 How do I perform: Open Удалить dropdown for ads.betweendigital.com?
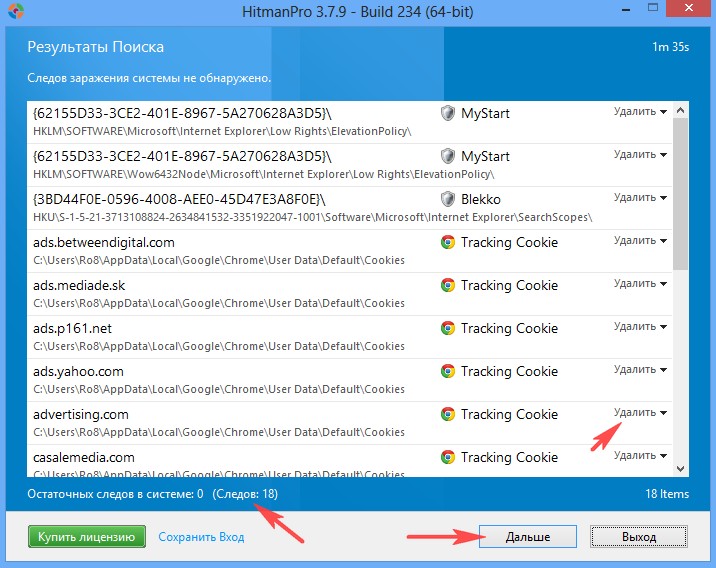[640, 241]
